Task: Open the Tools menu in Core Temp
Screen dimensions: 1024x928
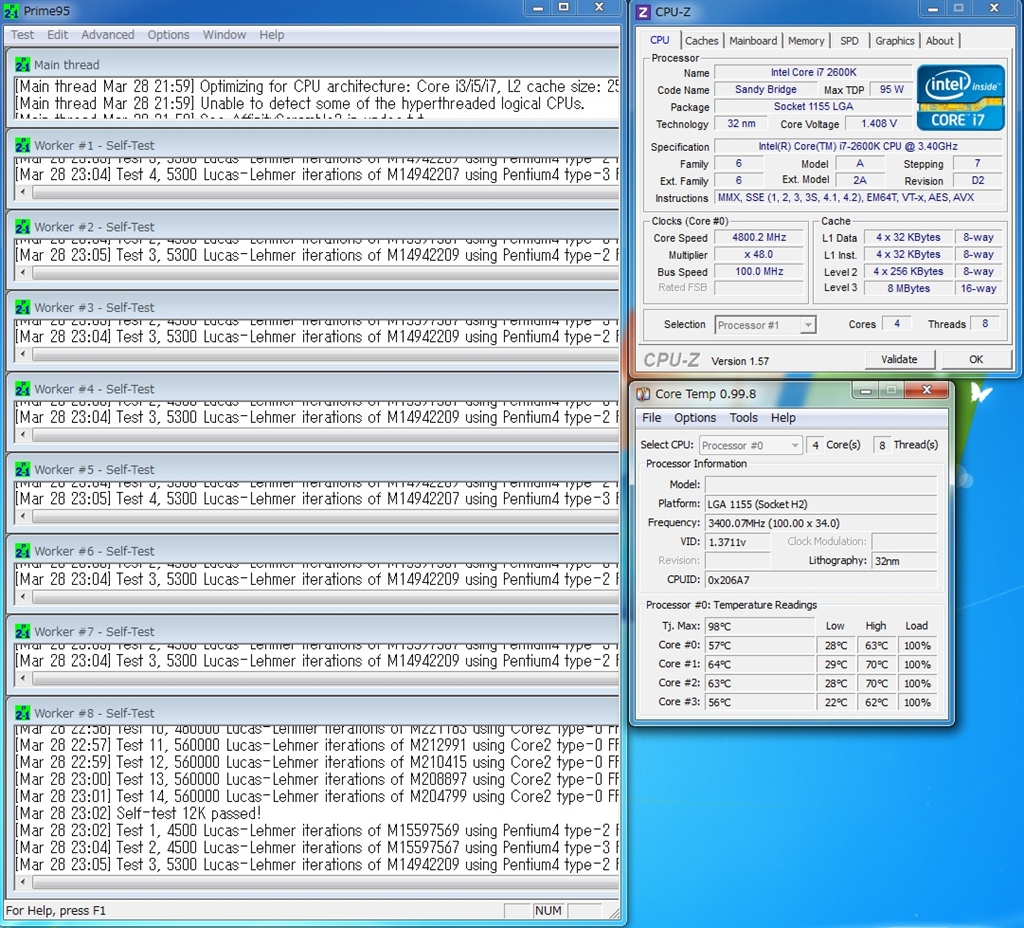Action: click(743, 418)
